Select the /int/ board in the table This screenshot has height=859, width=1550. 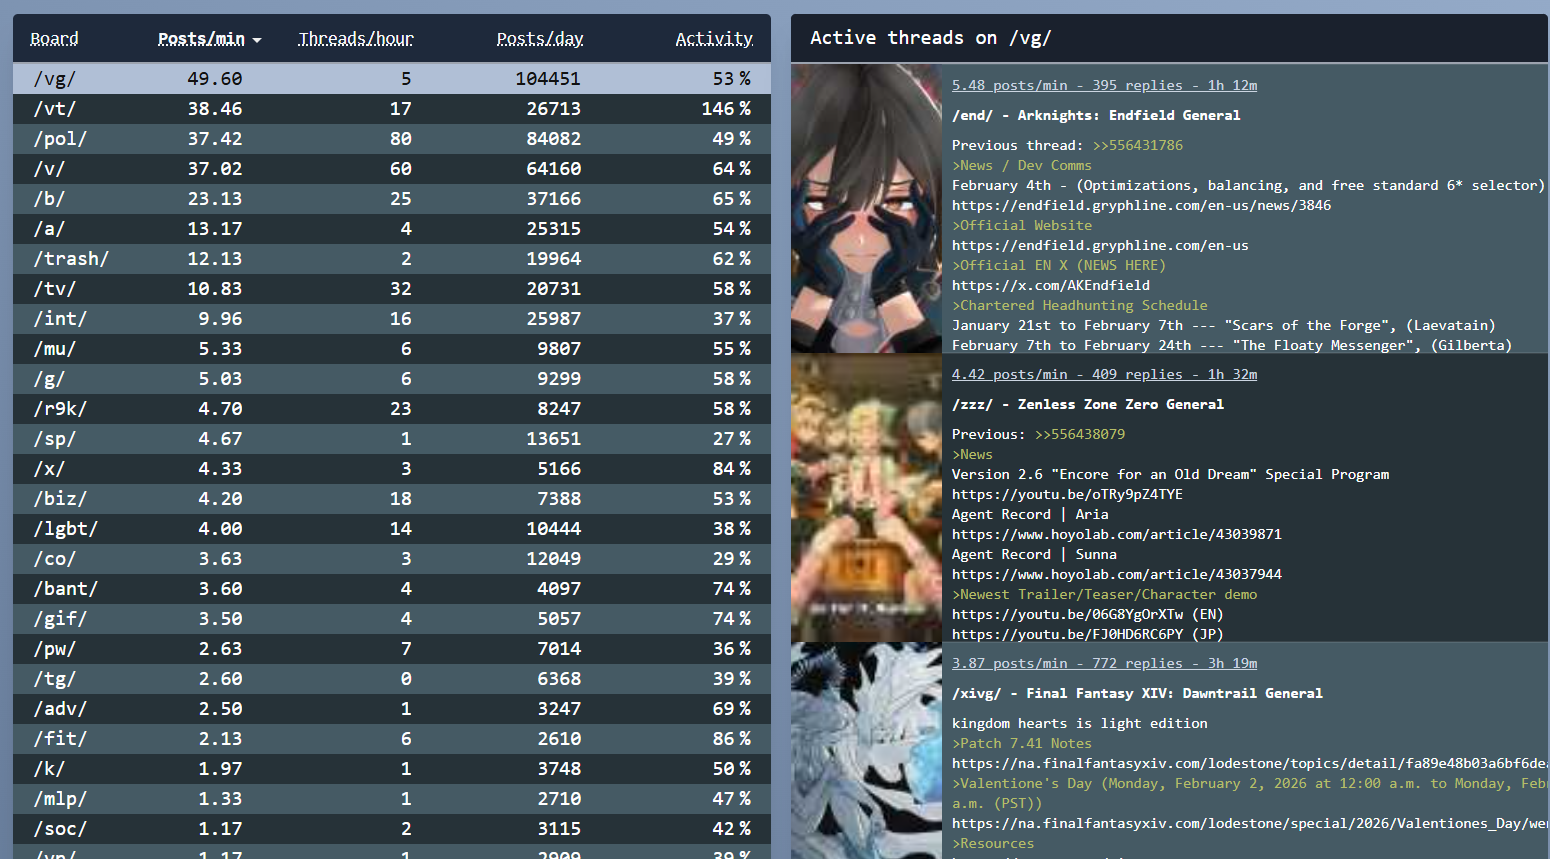392,318
